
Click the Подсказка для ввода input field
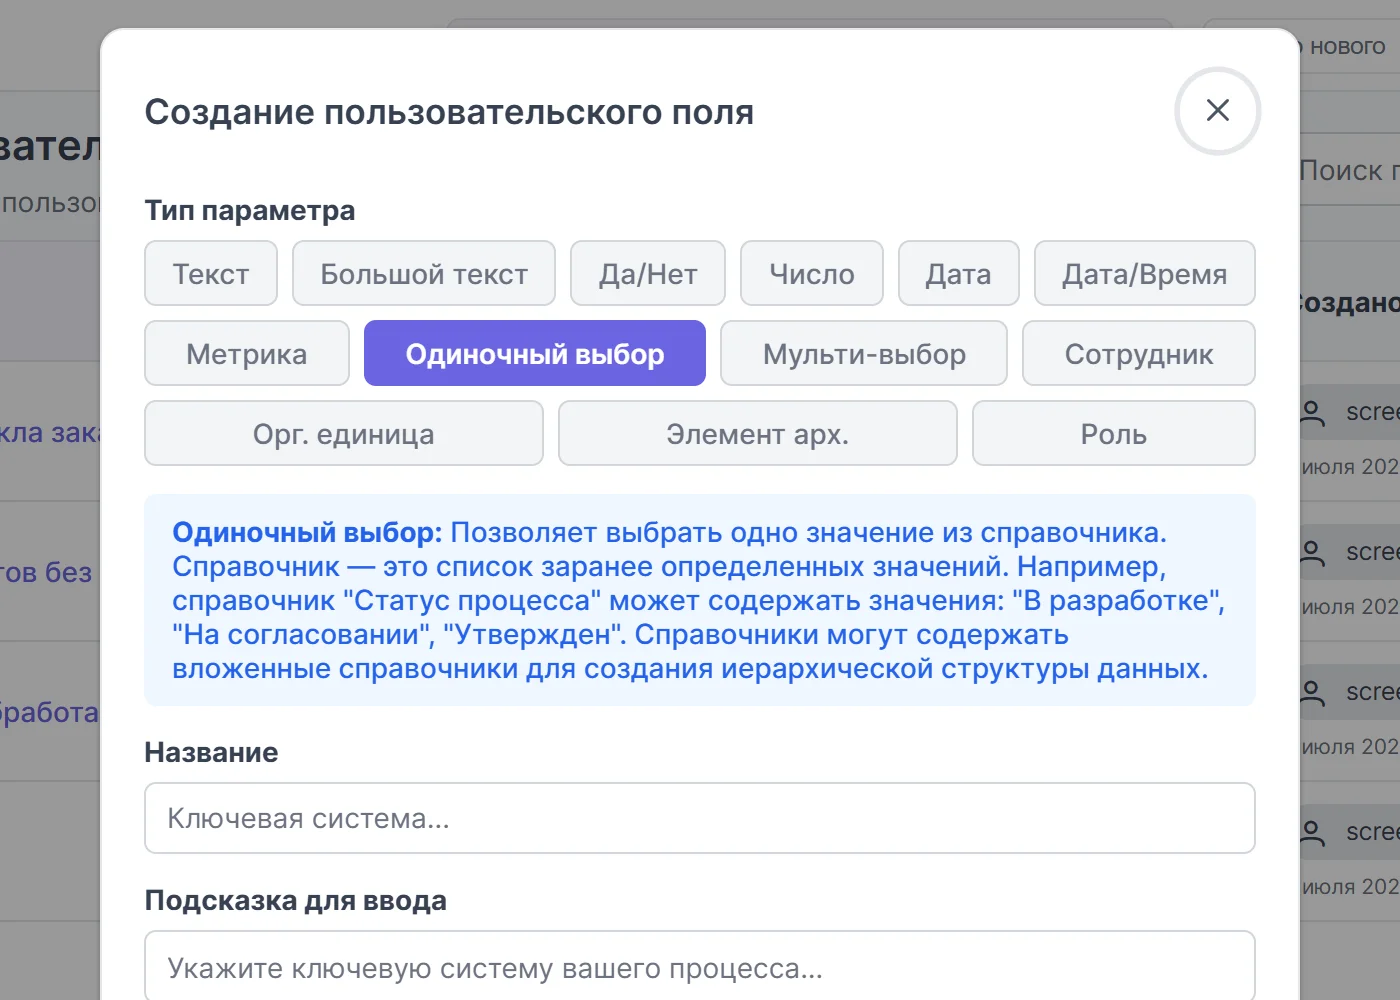[700, 966]
